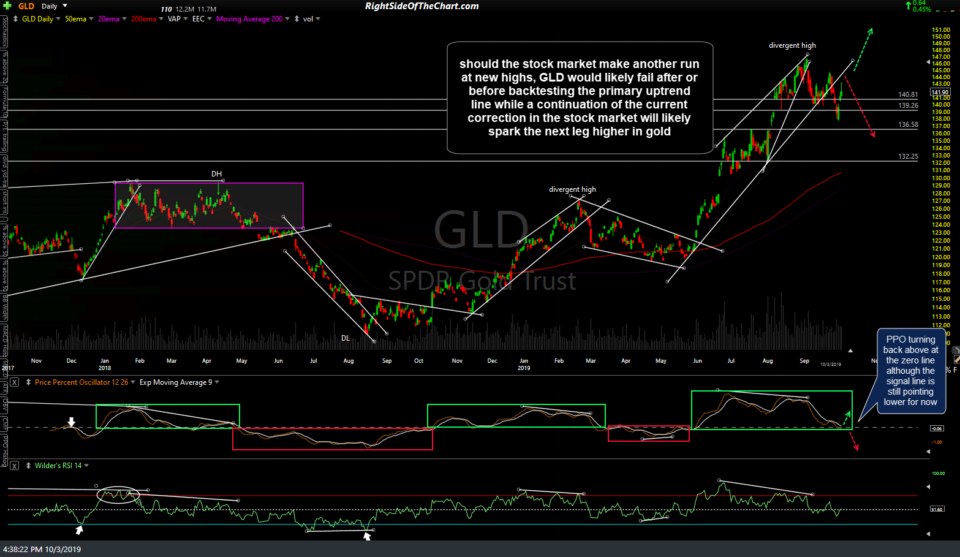The height and width of the screenshot is (557, 960).
Task: Click the 151.00 price scale label
Action: [x=940, y=30]
